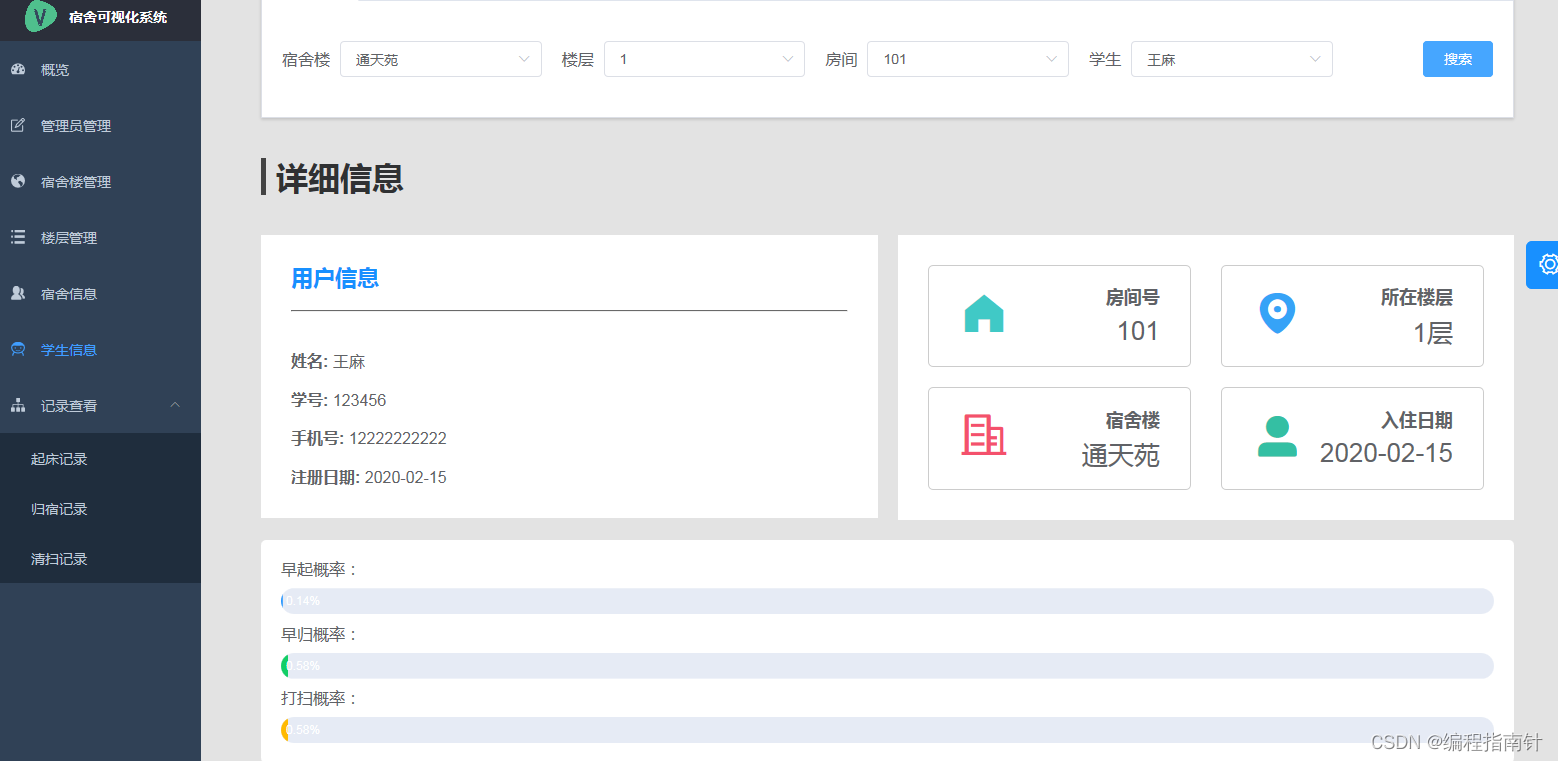Go to 概览 menu item
Image resolution: width=1558 pixels, height=761 pixels.
point(100,70)
